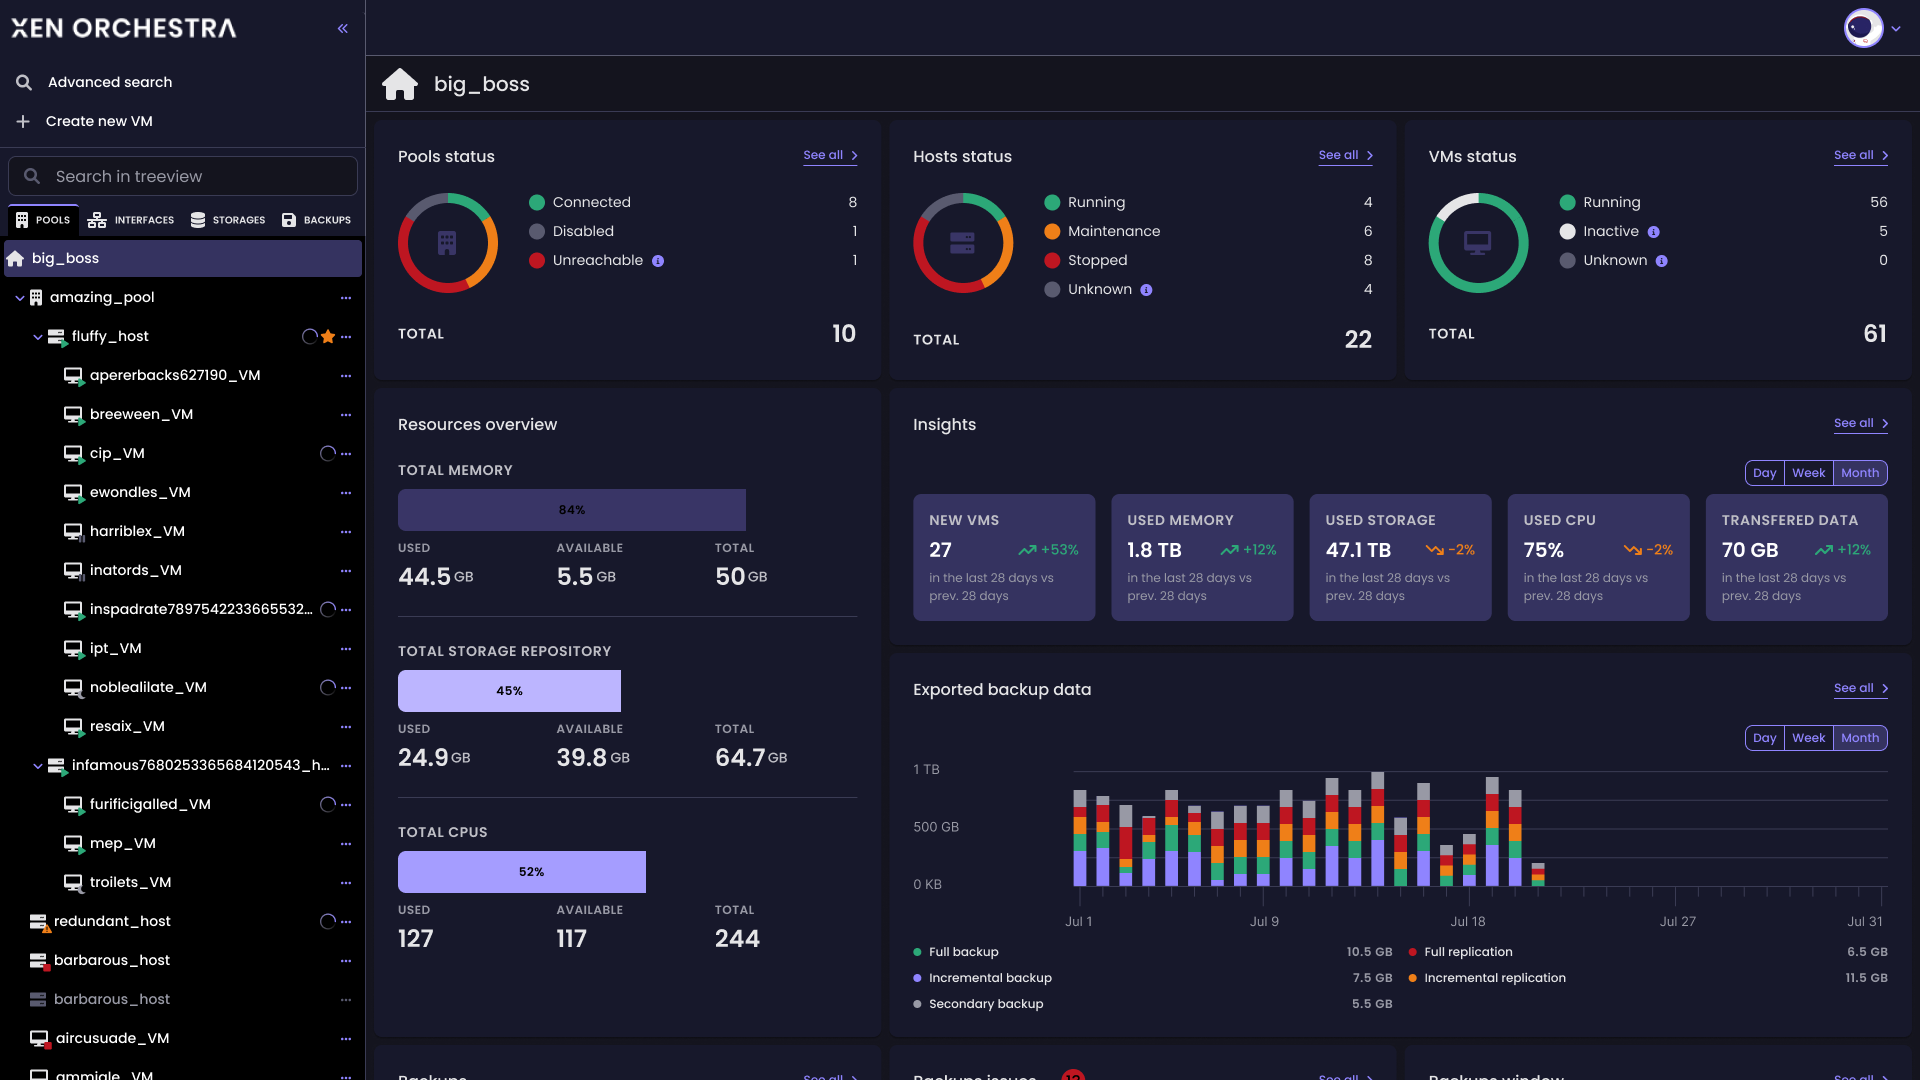This screenshot has width=1920, height=1080.
Task: Switch to the Storages tab
Action: click(227, 220)
